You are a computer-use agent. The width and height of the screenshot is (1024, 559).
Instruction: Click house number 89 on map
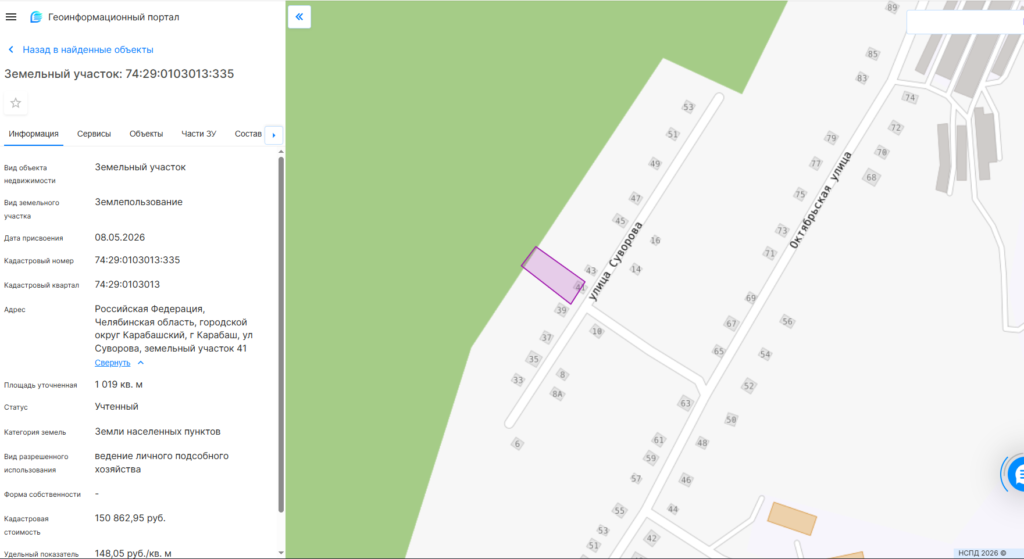coord(891,8)
